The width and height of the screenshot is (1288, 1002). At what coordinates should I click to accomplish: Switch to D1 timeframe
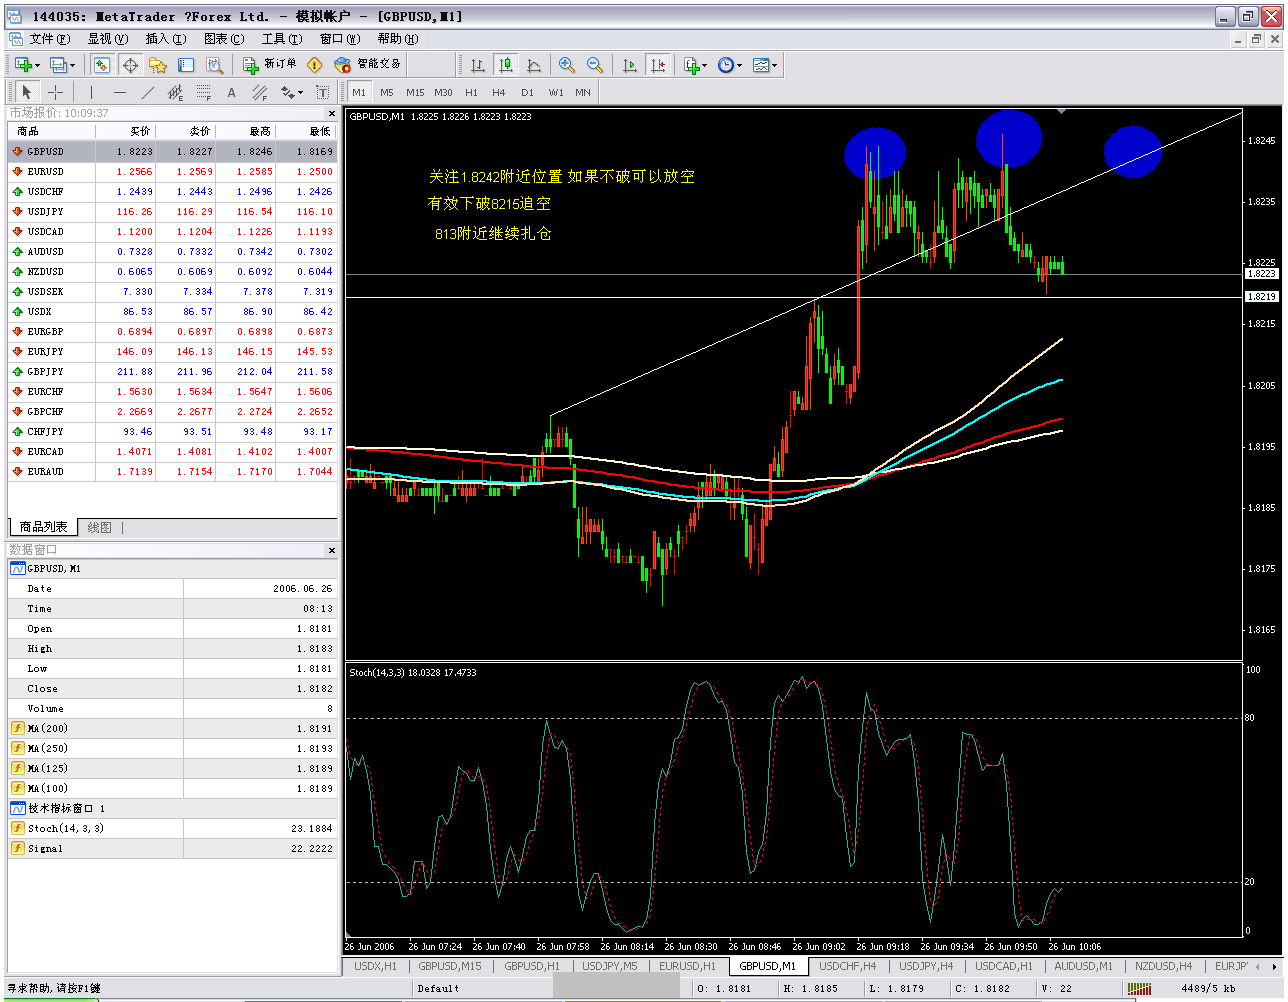pyautogui.click(x=527, y=92)
